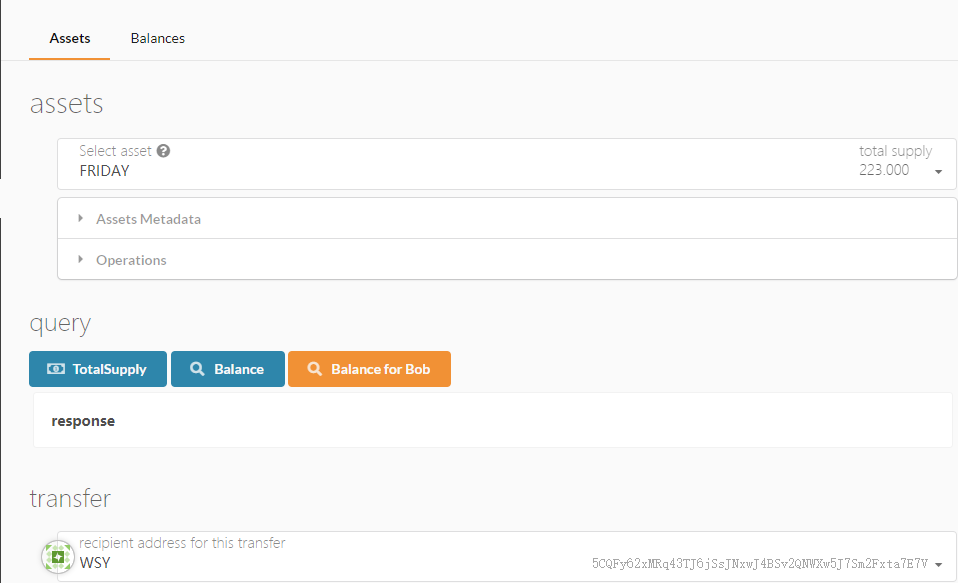This screenshot has width=958, height=583.
Task: Open recipient address dropdown caret
Action: pyautogui.click(x=938, y=564)
